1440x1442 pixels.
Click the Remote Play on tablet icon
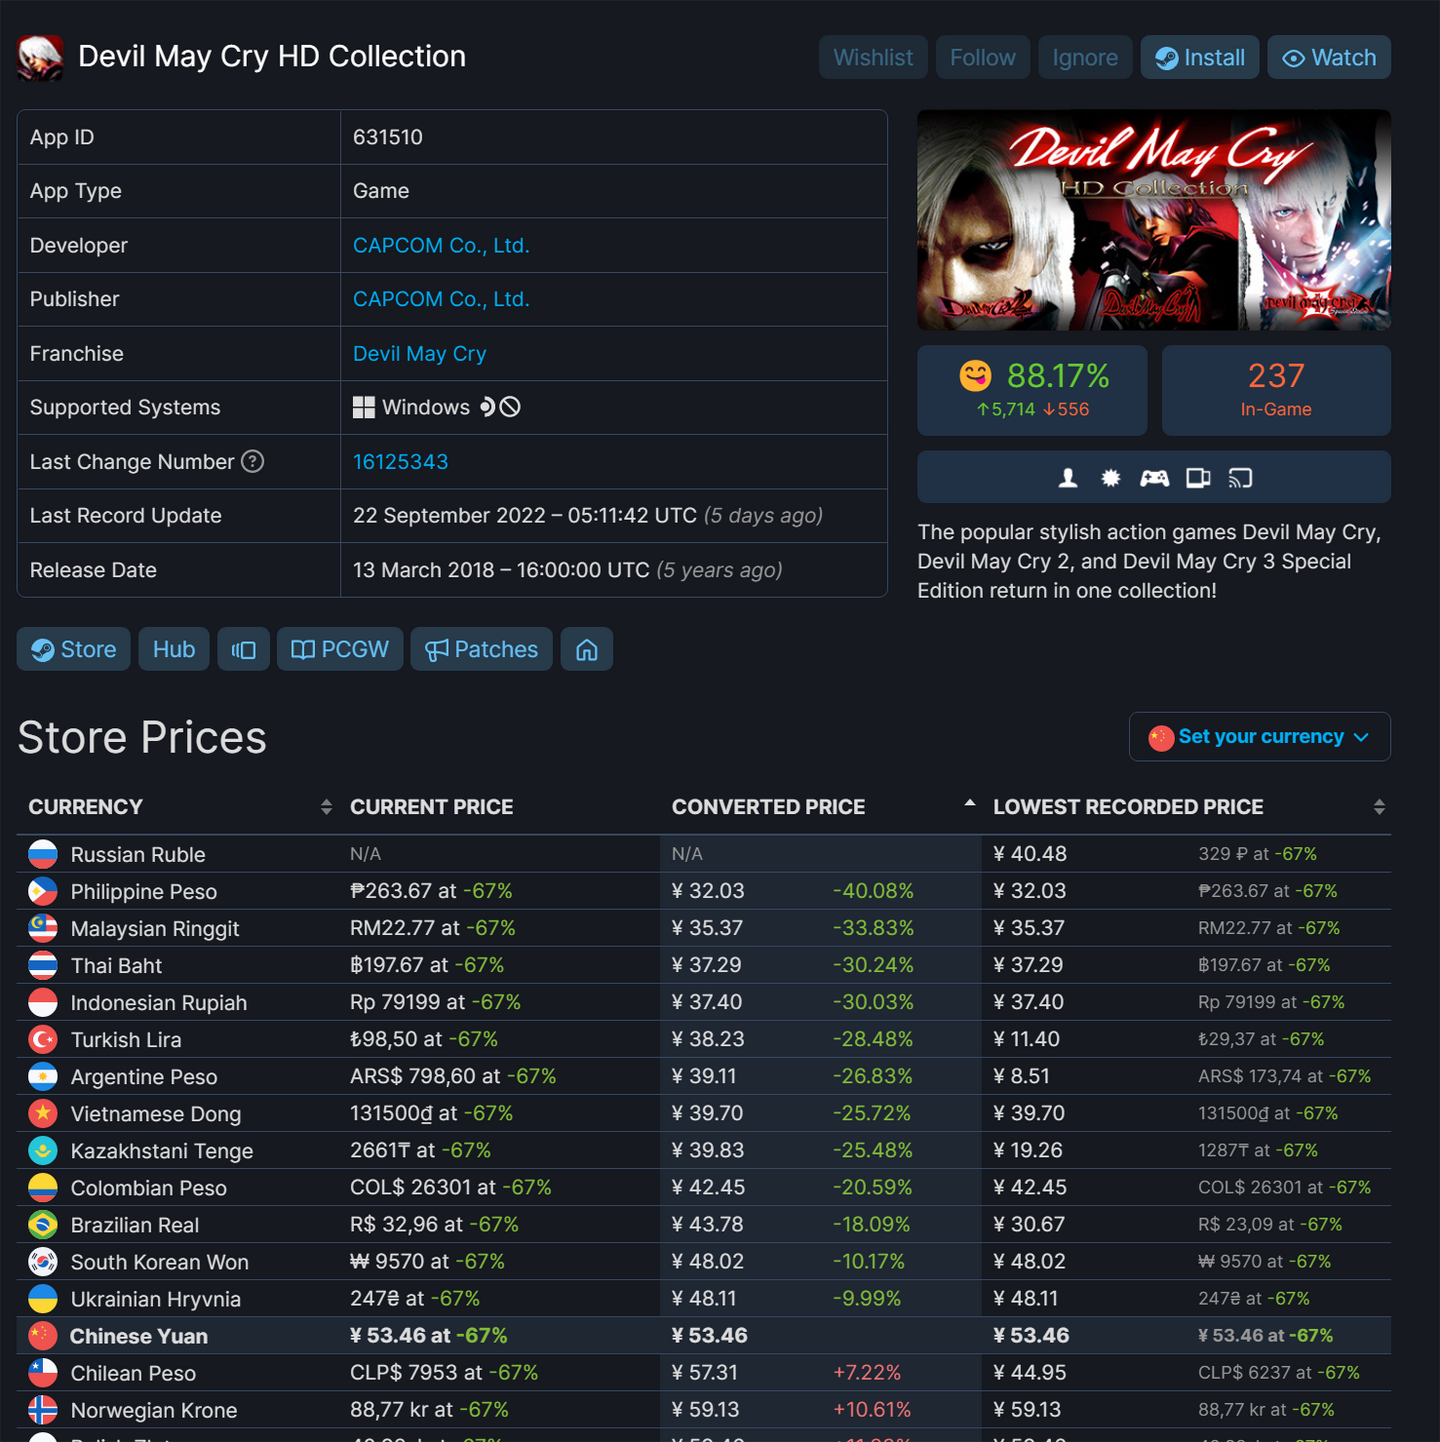[x=1198, y=478]
